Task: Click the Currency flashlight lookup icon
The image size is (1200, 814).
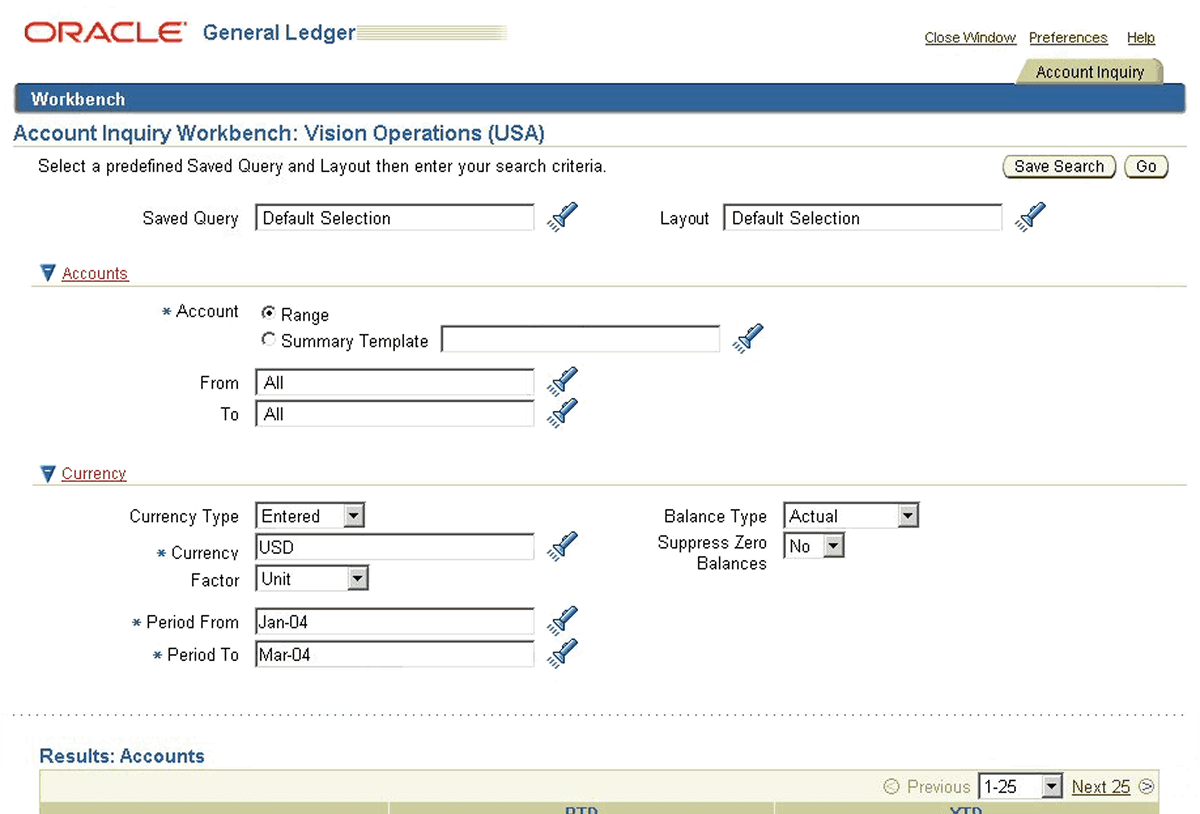Action: coord(561,545)
